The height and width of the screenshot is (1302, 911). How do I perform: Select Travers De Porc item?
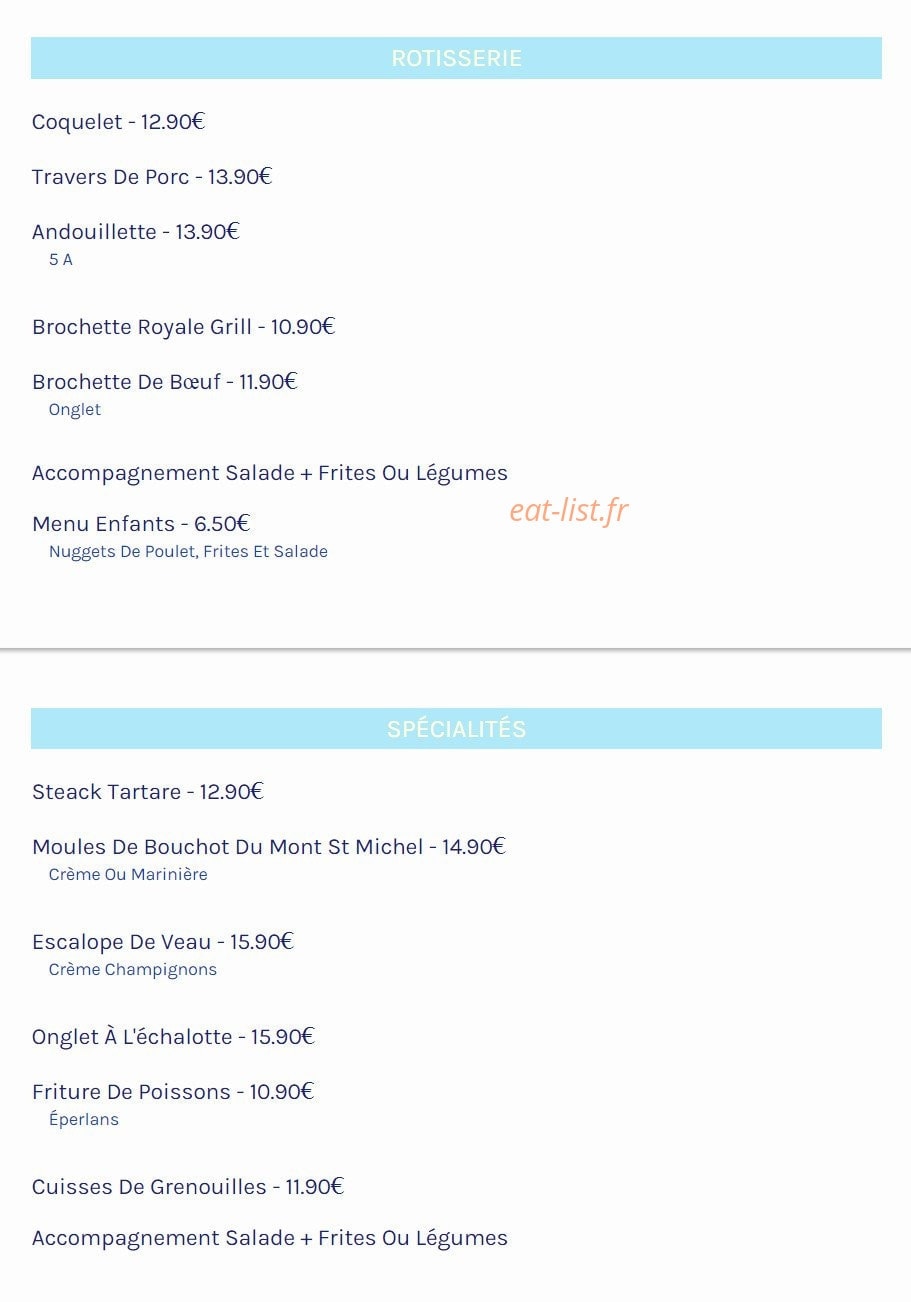[x=152, y=177]
